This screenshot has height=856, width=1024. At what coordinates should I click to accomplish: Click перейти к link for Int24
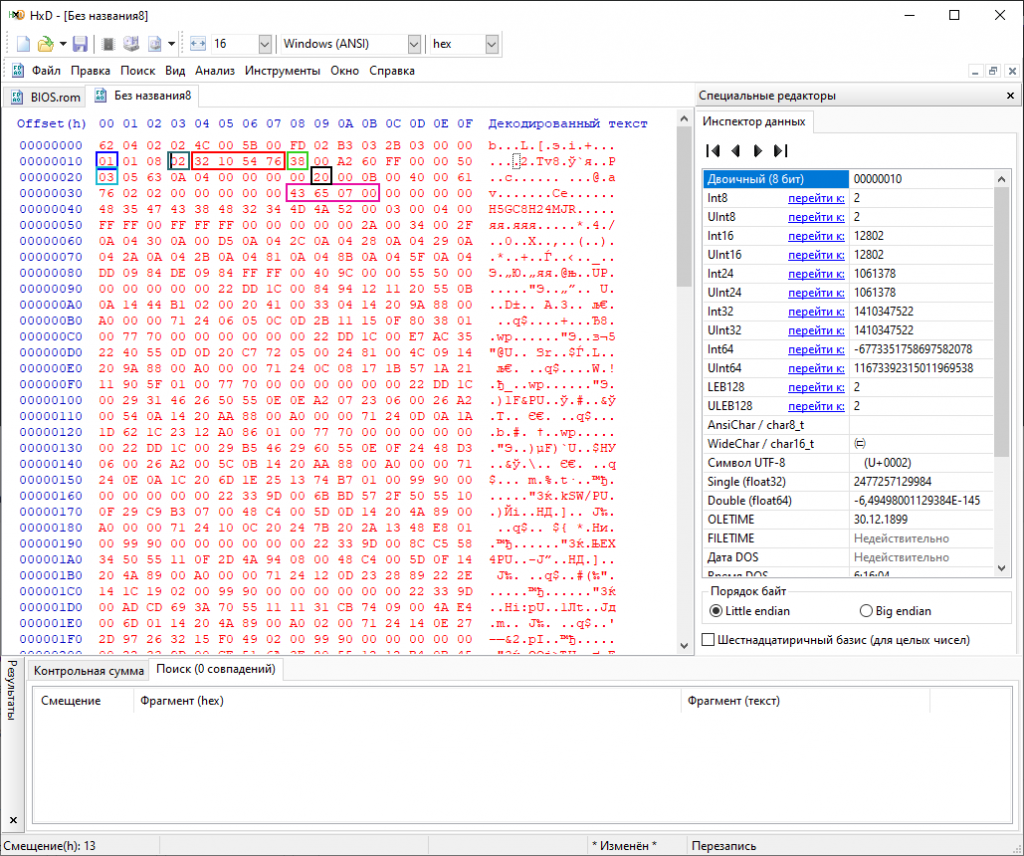coord(816,274)
